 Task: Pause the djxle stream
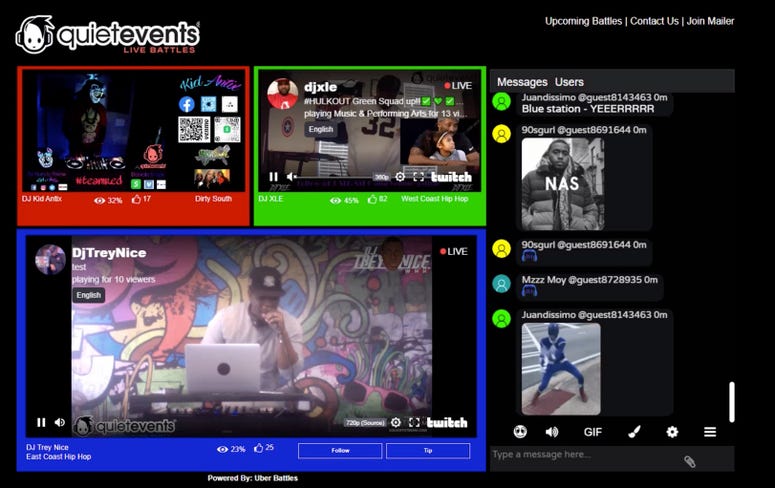pyautogui.click(x=273, y=177)
